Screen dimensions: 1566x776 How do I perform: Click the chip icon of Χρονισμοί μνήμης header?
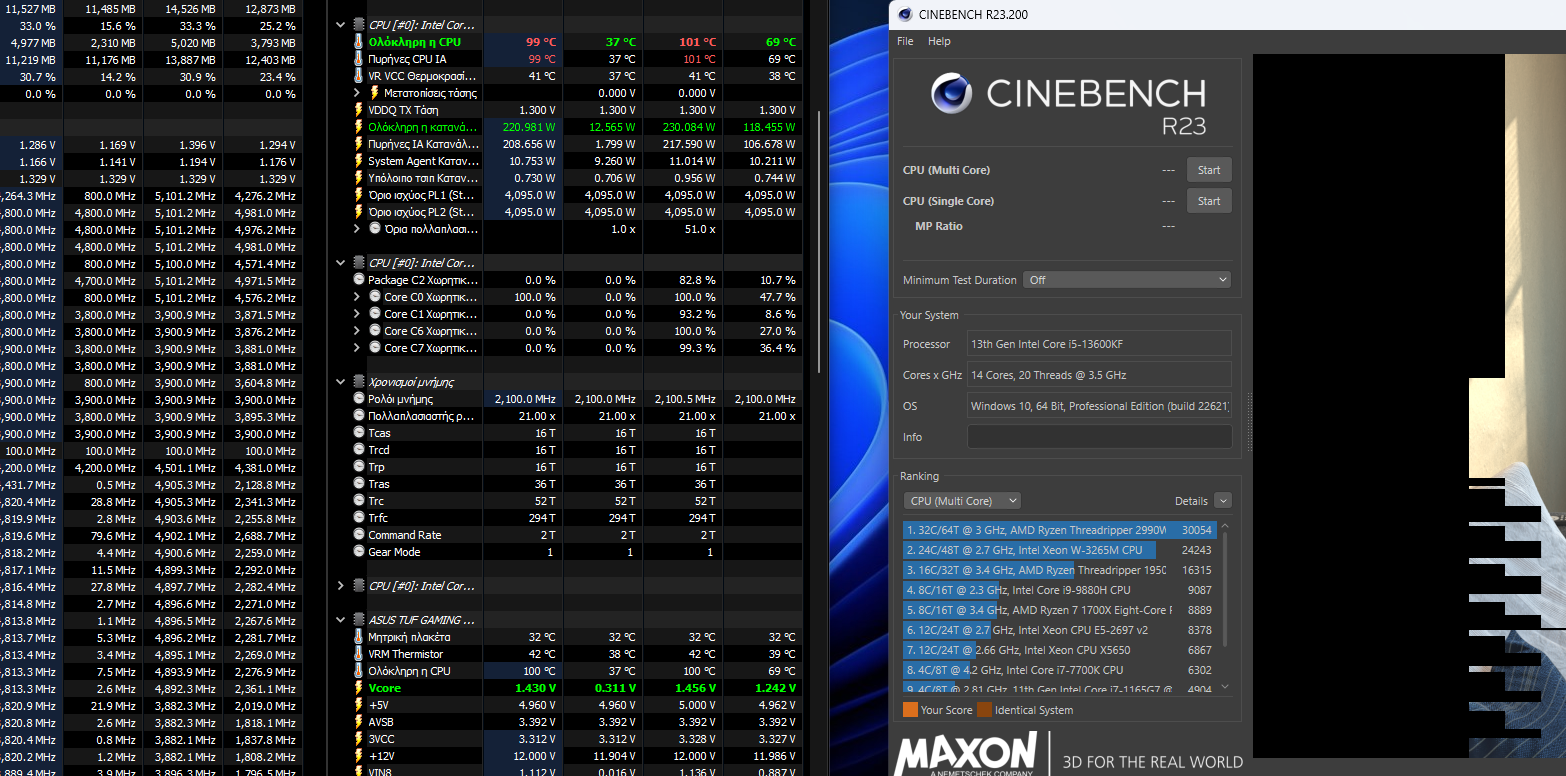coord(359,382)
